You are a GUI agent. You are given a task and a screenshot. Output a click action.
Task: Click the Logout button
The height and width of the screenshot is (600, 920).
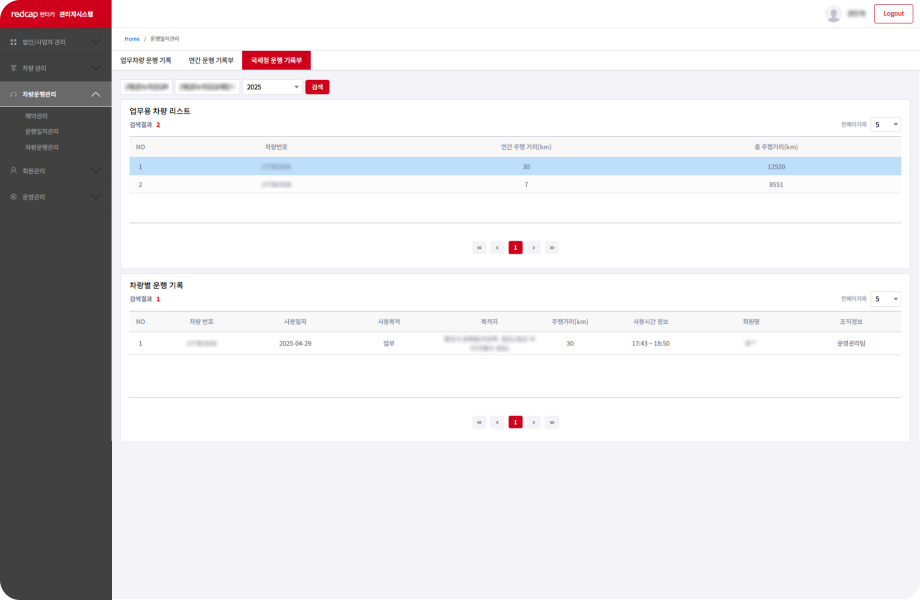coord(893,14)
